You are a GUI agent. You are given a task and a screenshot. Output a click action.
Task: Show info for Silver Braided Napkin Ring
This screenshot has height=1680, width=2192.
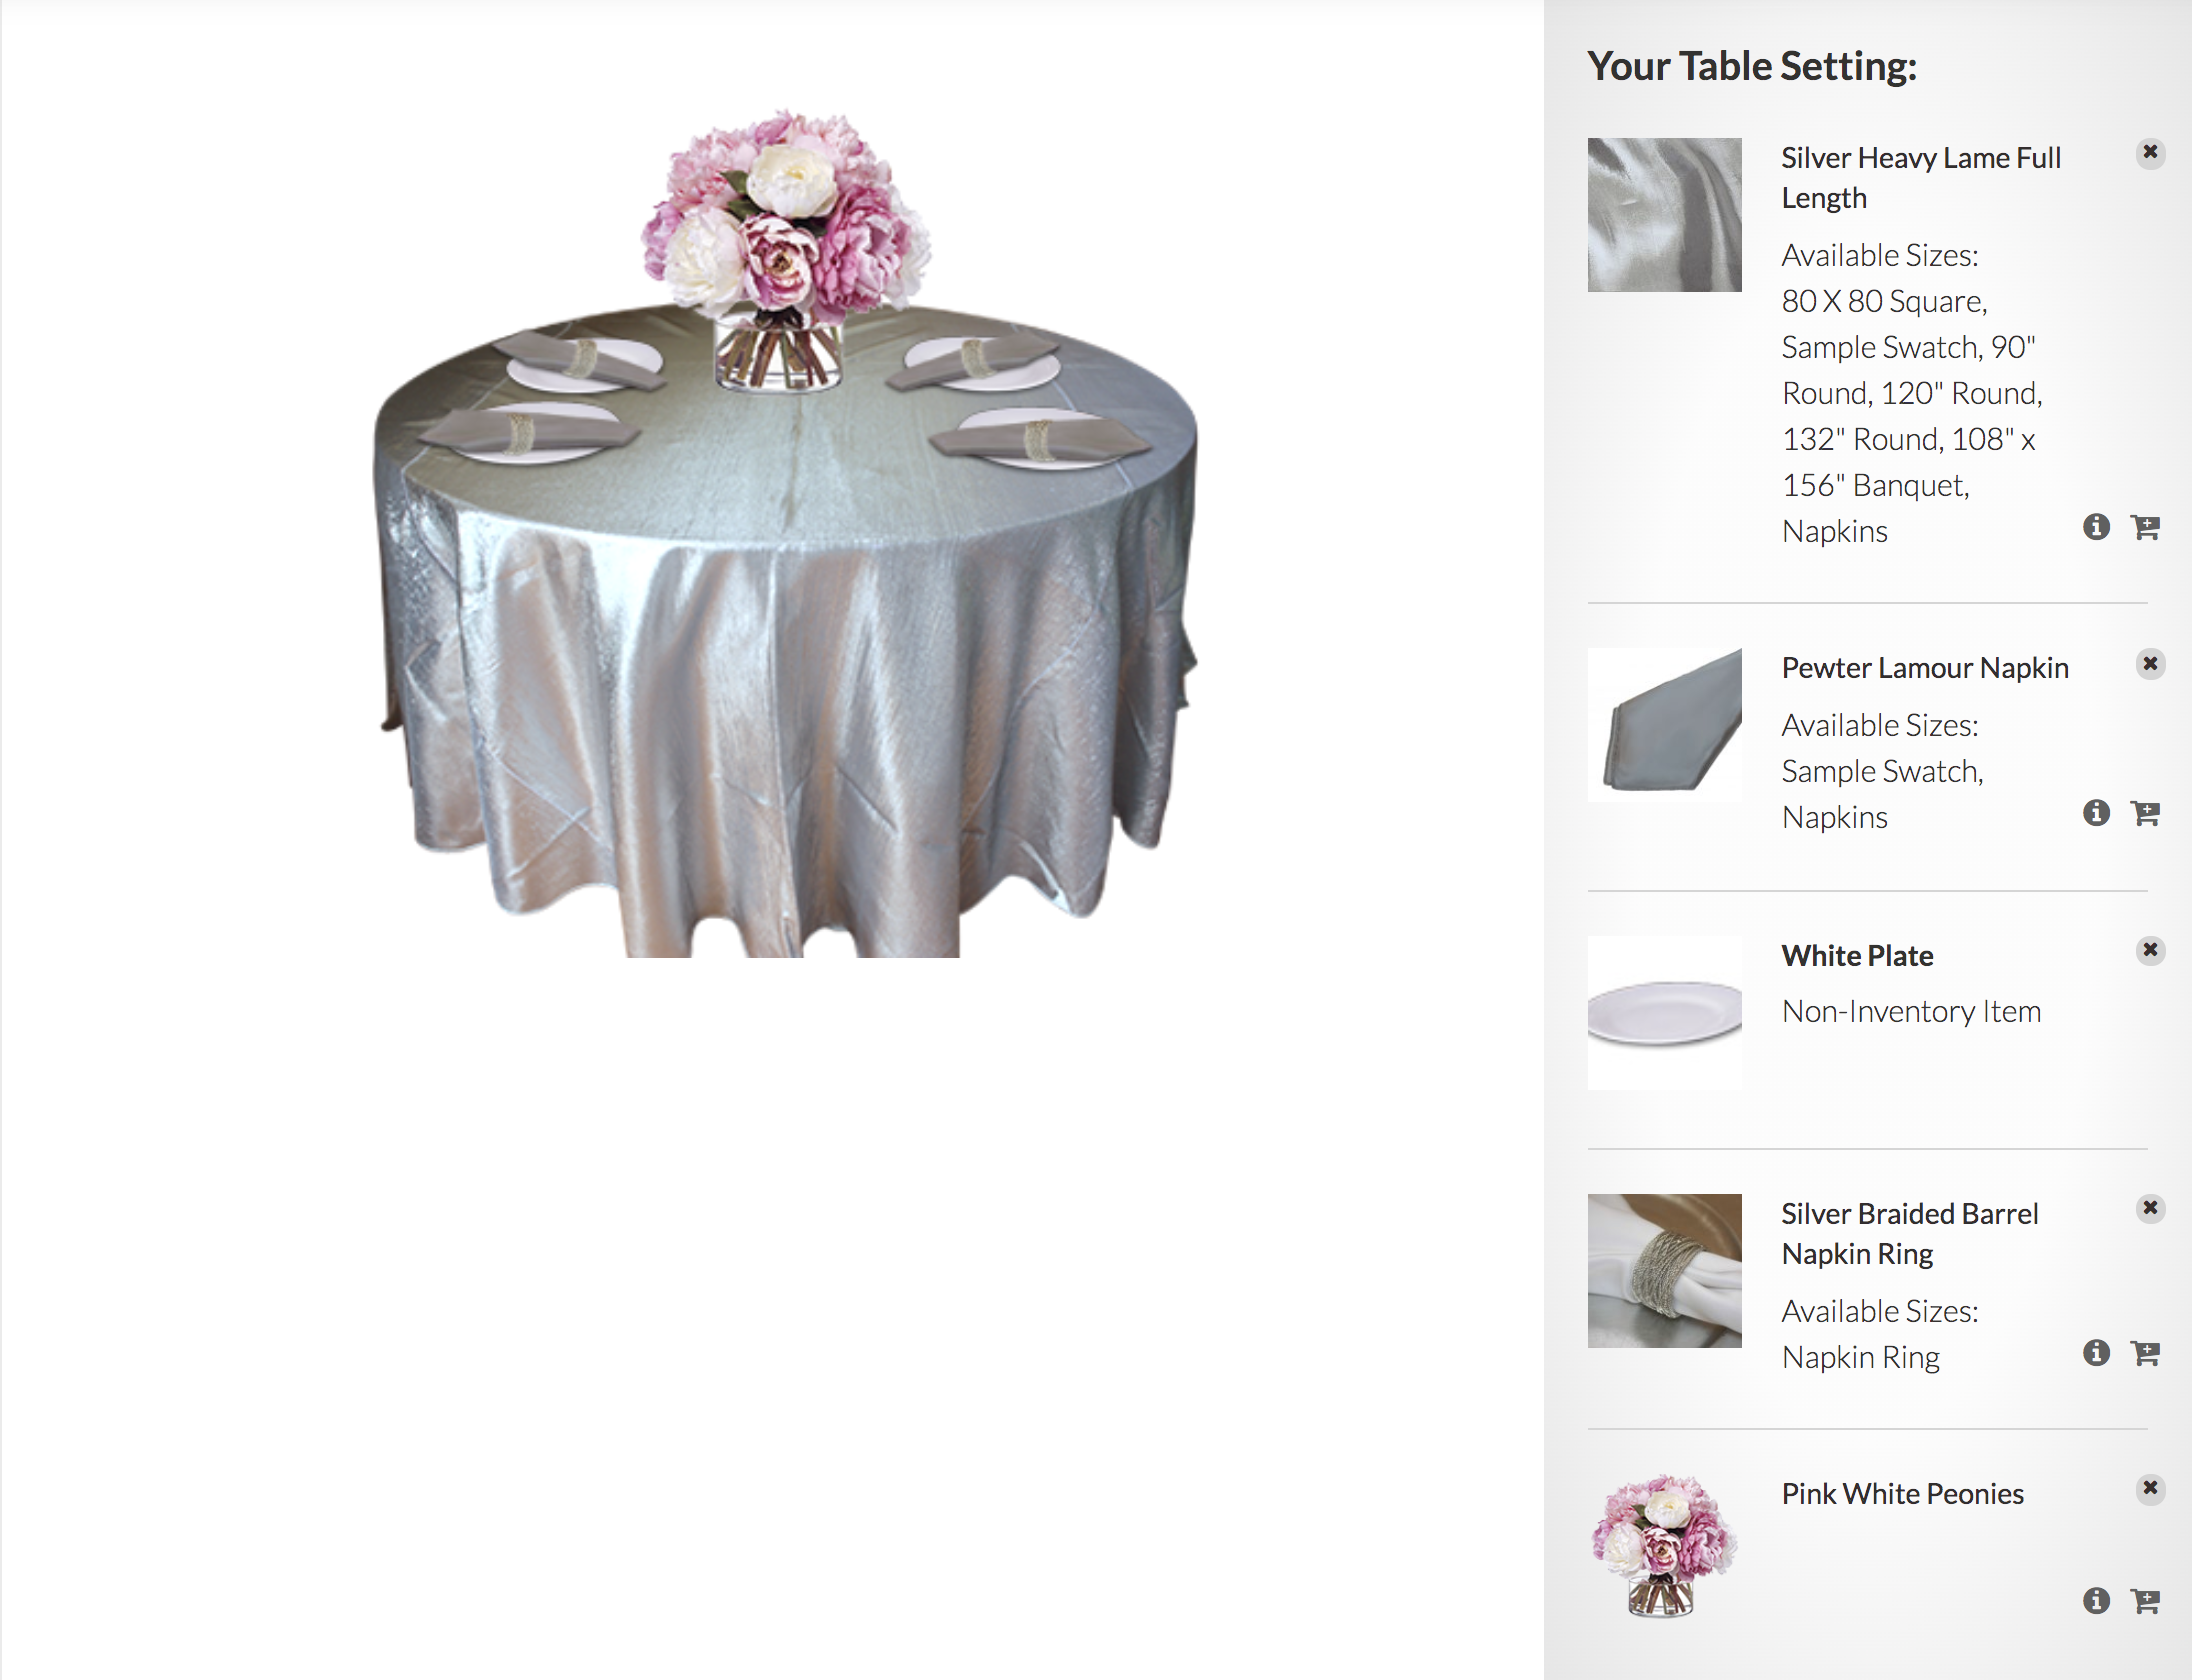click(2096, 1353)
